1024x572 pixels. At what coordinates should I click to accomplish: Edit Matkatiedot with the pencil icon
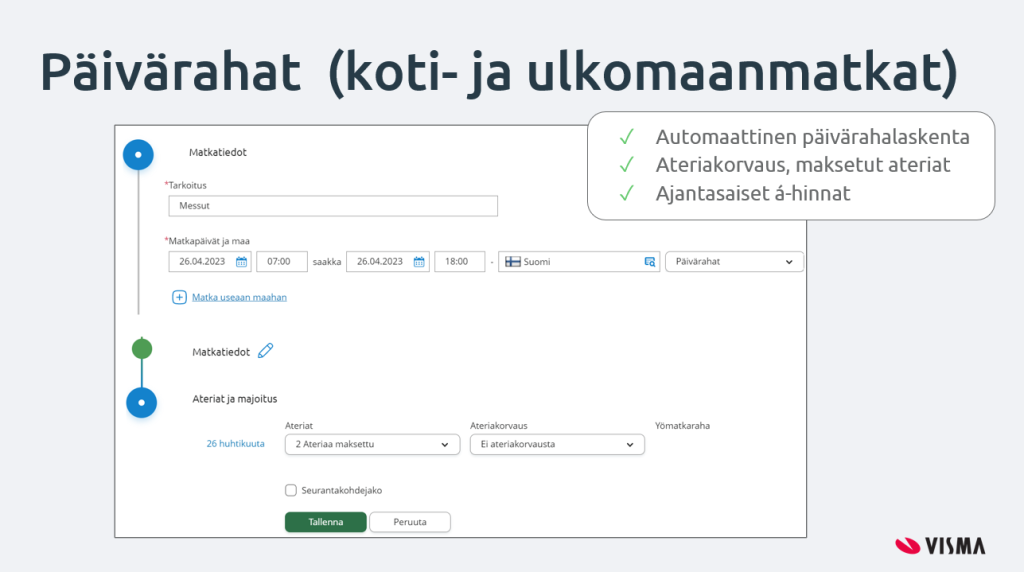(x=265, y=351)
